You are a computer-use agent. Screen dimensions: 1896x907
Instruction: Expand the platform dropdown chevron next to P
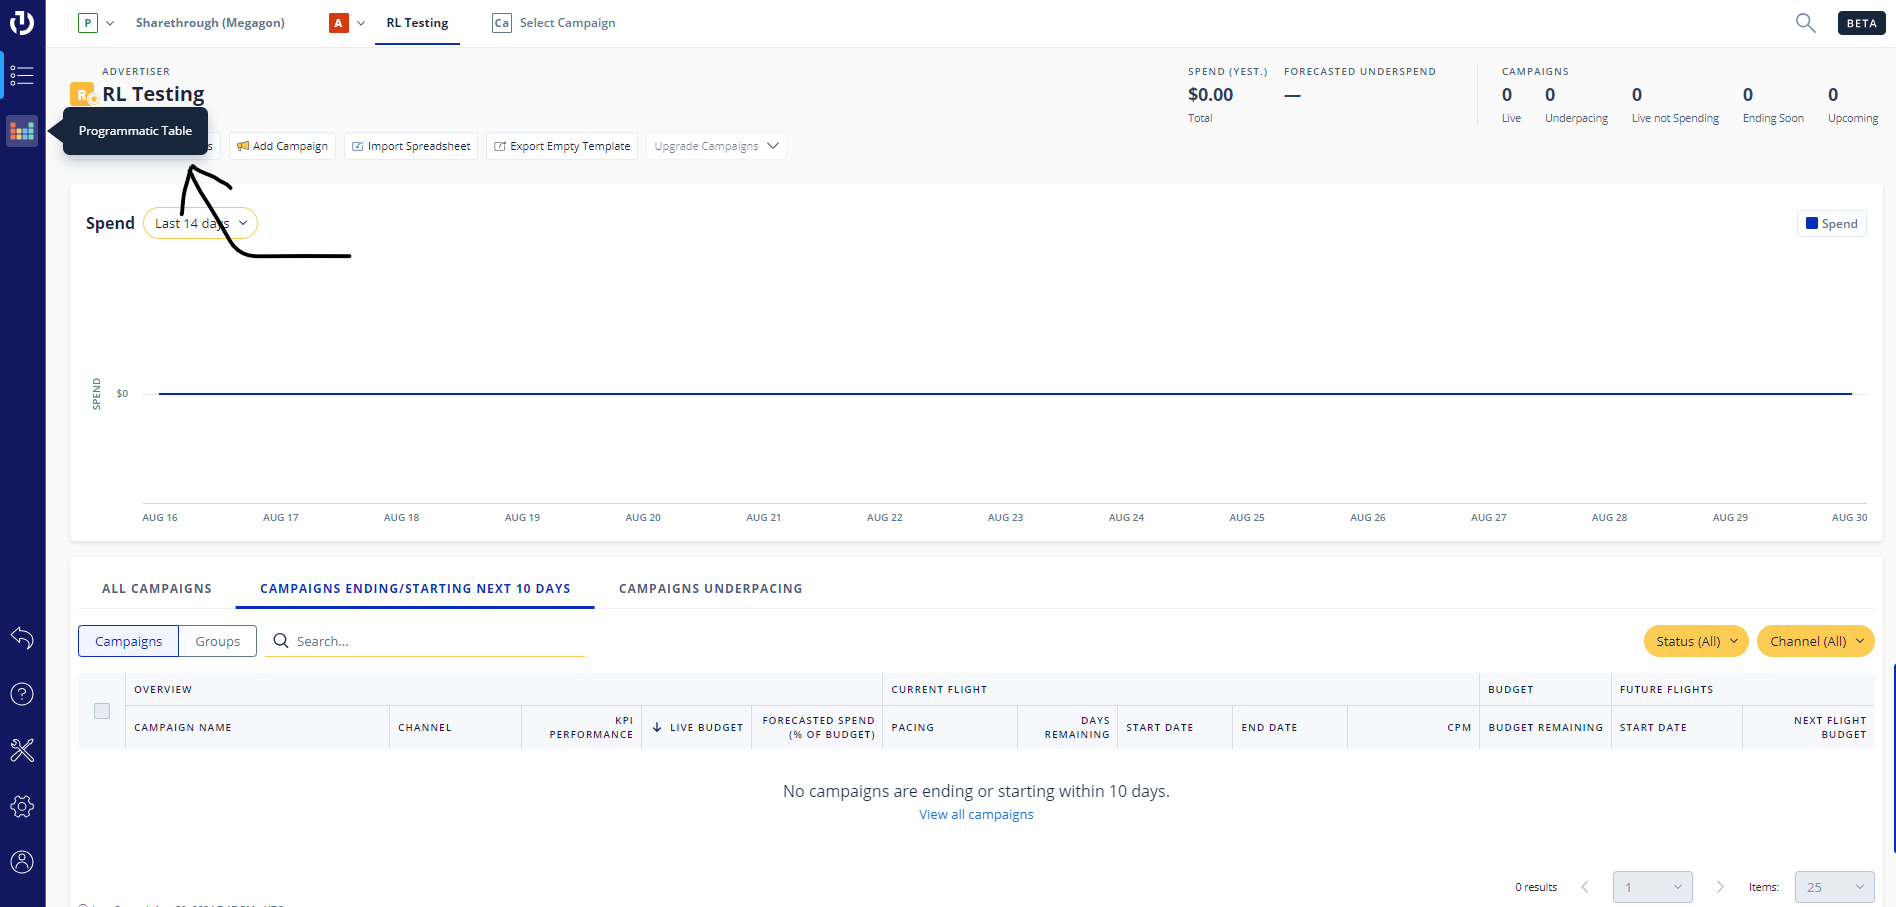110,23
